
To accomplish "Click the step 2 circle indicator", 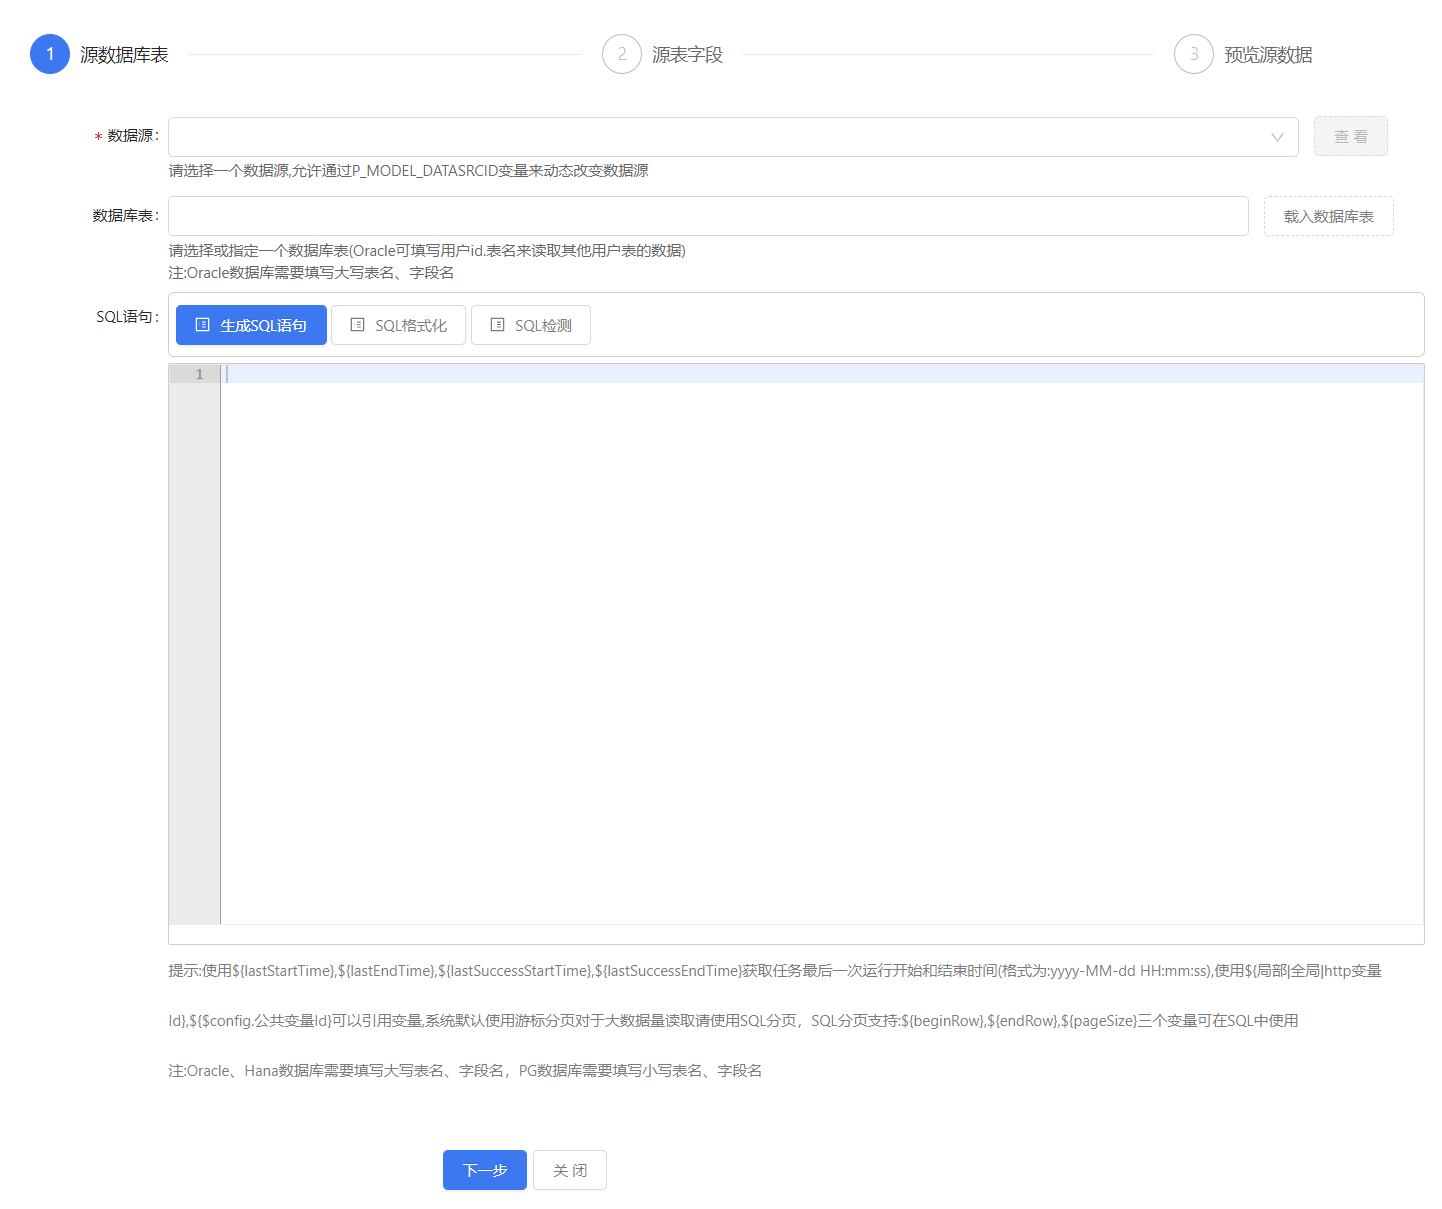I will (x=621, y=54).
